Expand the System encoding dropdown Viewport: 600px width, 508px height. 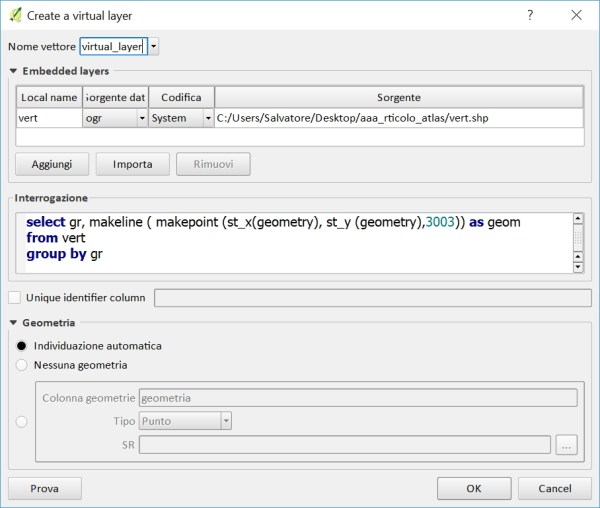pyautogui.click(x=208, y=118)
